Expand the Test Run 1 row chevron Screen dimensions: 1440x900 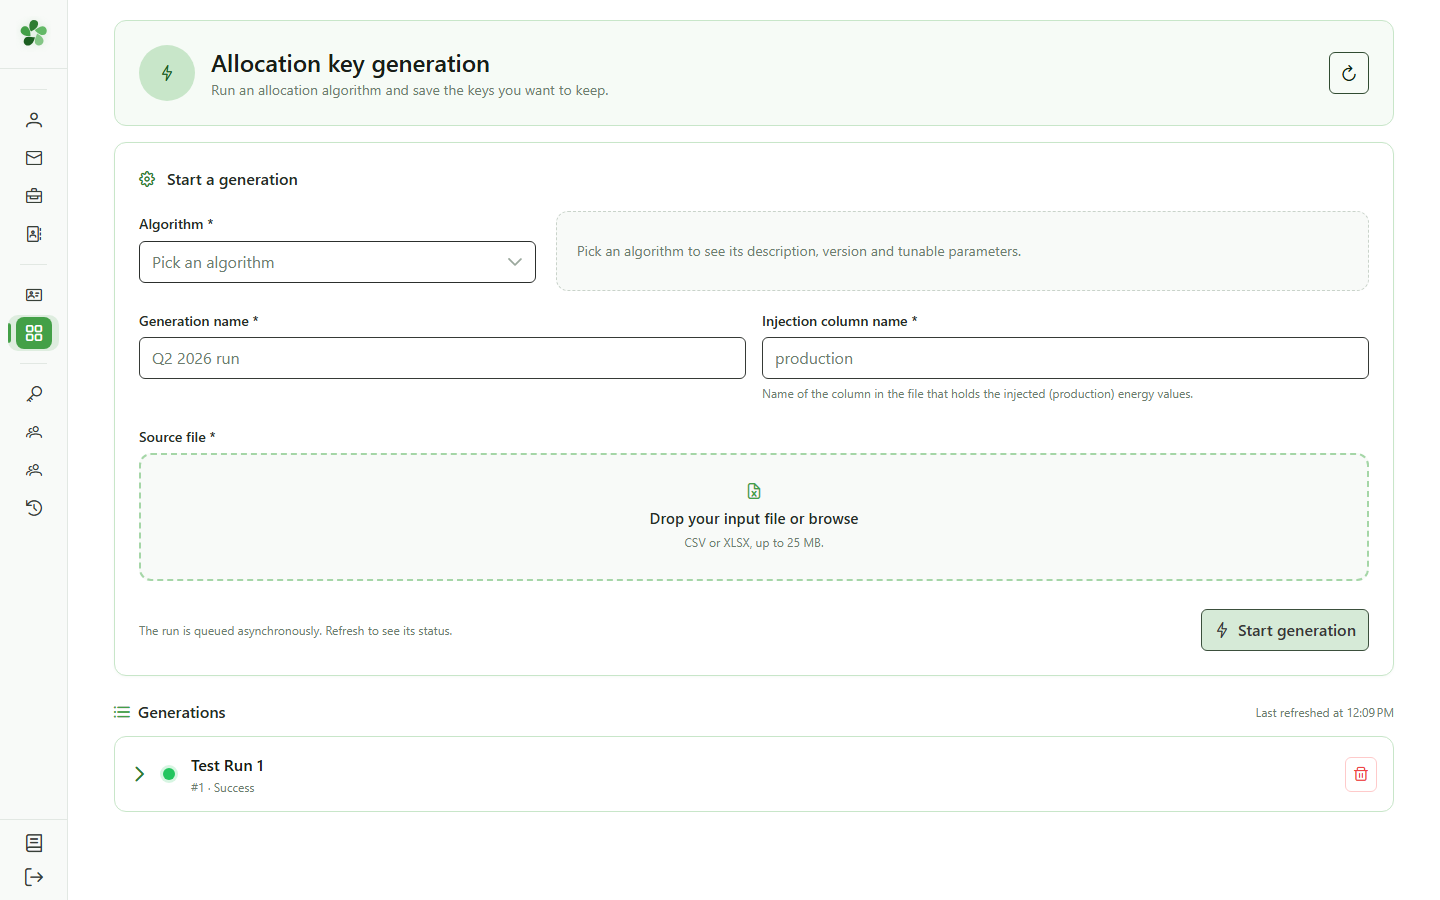point(140,774)
